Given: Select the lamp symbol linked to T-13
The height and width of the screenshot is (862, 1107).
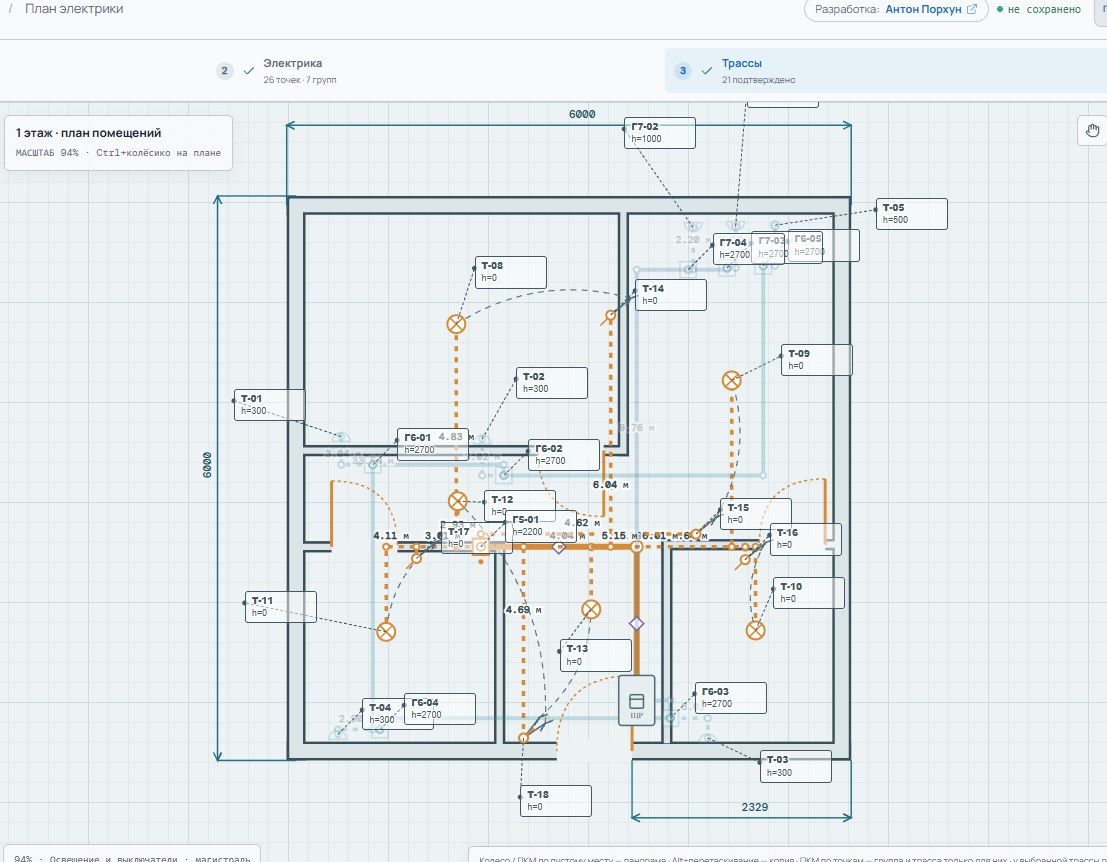Looking at the screenshot, I should pyautogui.click(x=591, y=609).
